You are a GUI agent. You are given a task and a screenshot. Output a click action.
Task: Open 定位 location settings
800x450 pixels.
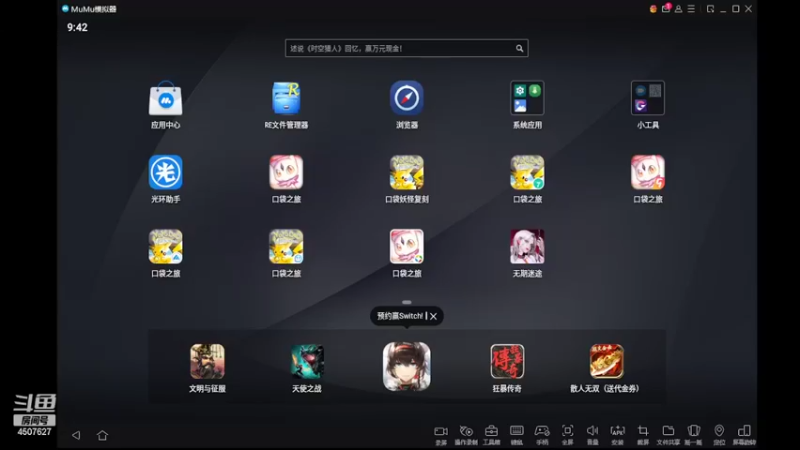click(719, 435)
